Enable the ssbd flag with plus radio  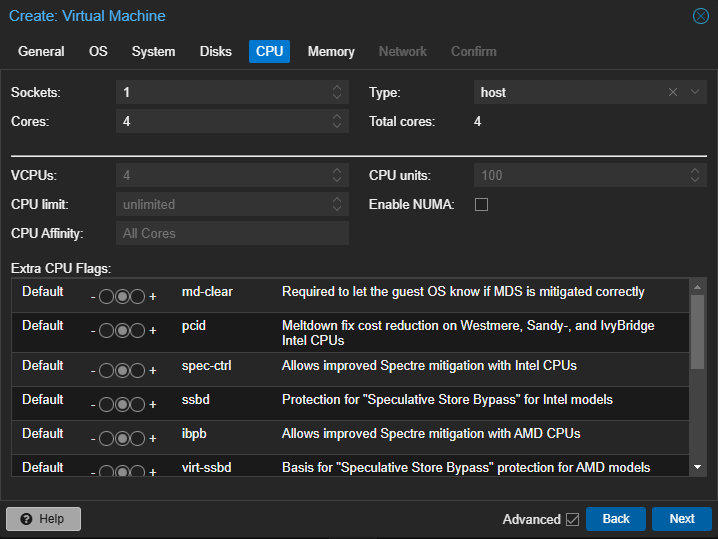(x=138, y=404)
